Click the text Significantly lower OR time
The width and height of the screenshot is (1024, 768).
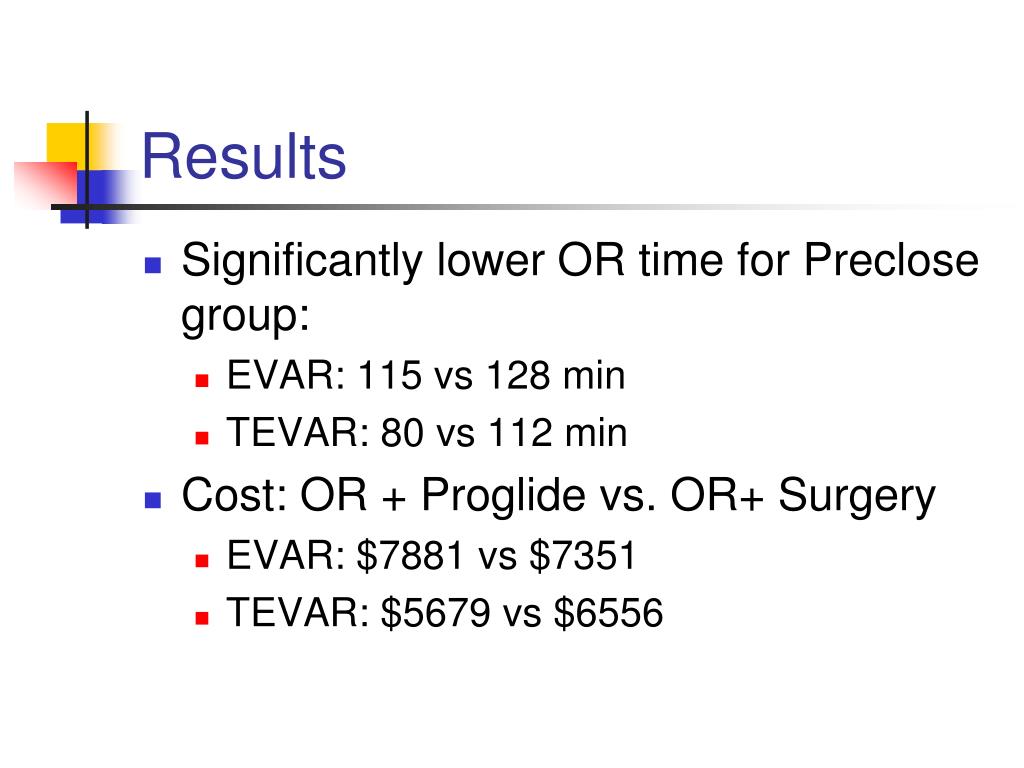point(451,261)
